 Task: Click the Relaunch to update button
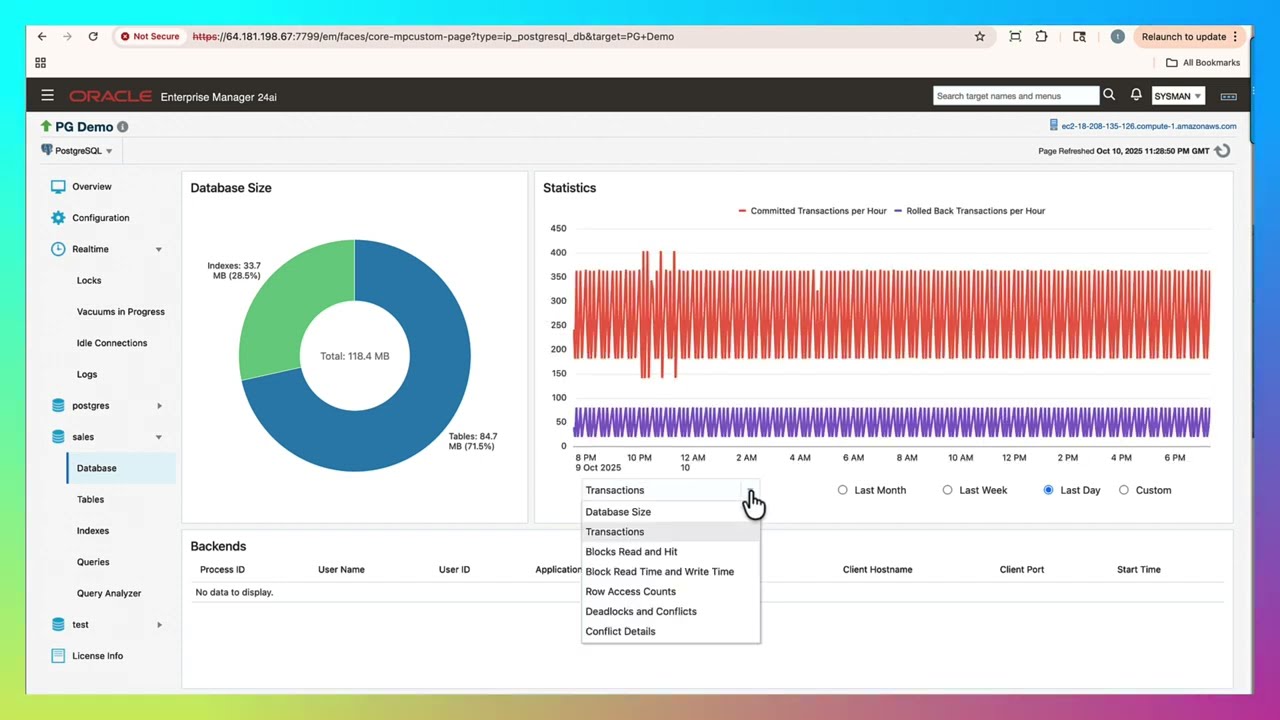tap(1183, 36)
